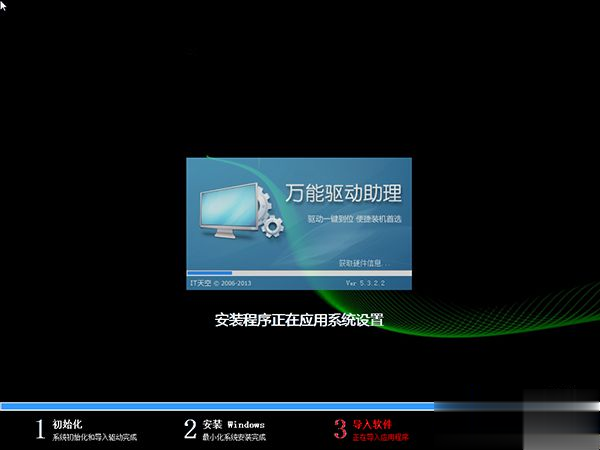Click the 万能驱动助理 title text
Viewport: 600px width, 450px height.
[343, 193]
